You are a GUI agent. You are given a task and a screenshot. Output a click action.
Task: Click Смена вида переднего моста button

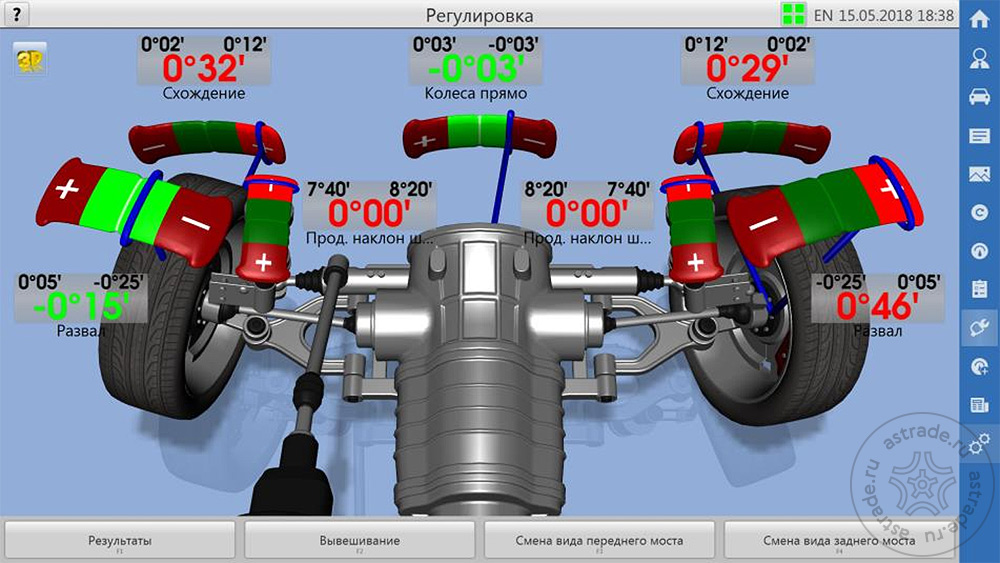599,541
